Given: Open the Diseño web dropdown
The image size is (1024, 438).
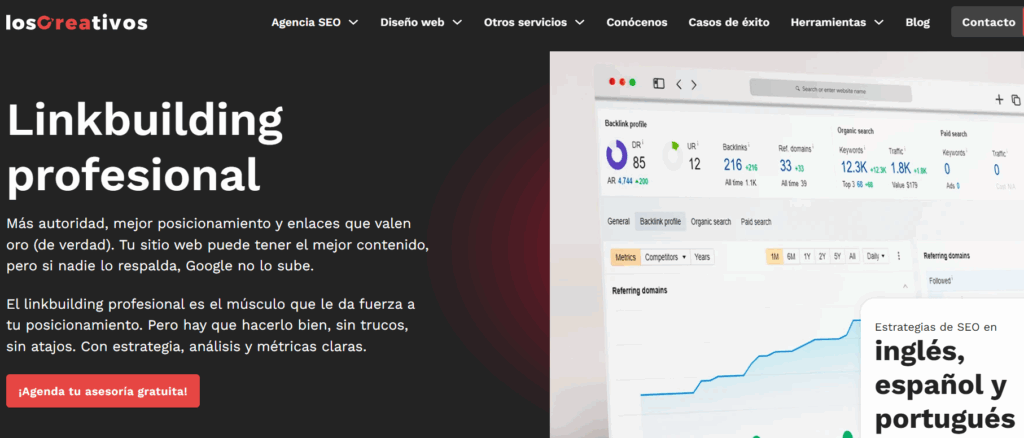Looking at the screenshot, I should pos(421,22).
